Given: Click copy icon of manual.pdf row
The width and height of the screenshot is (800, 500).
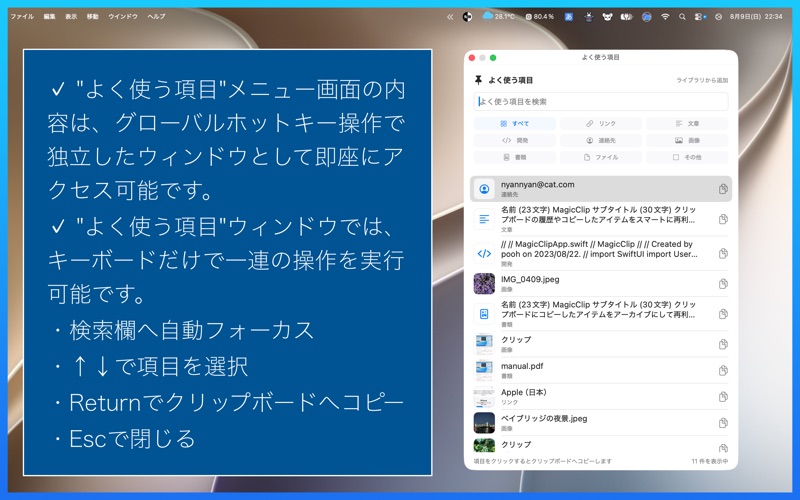Looking at the screenshot, I should point(723,370).
